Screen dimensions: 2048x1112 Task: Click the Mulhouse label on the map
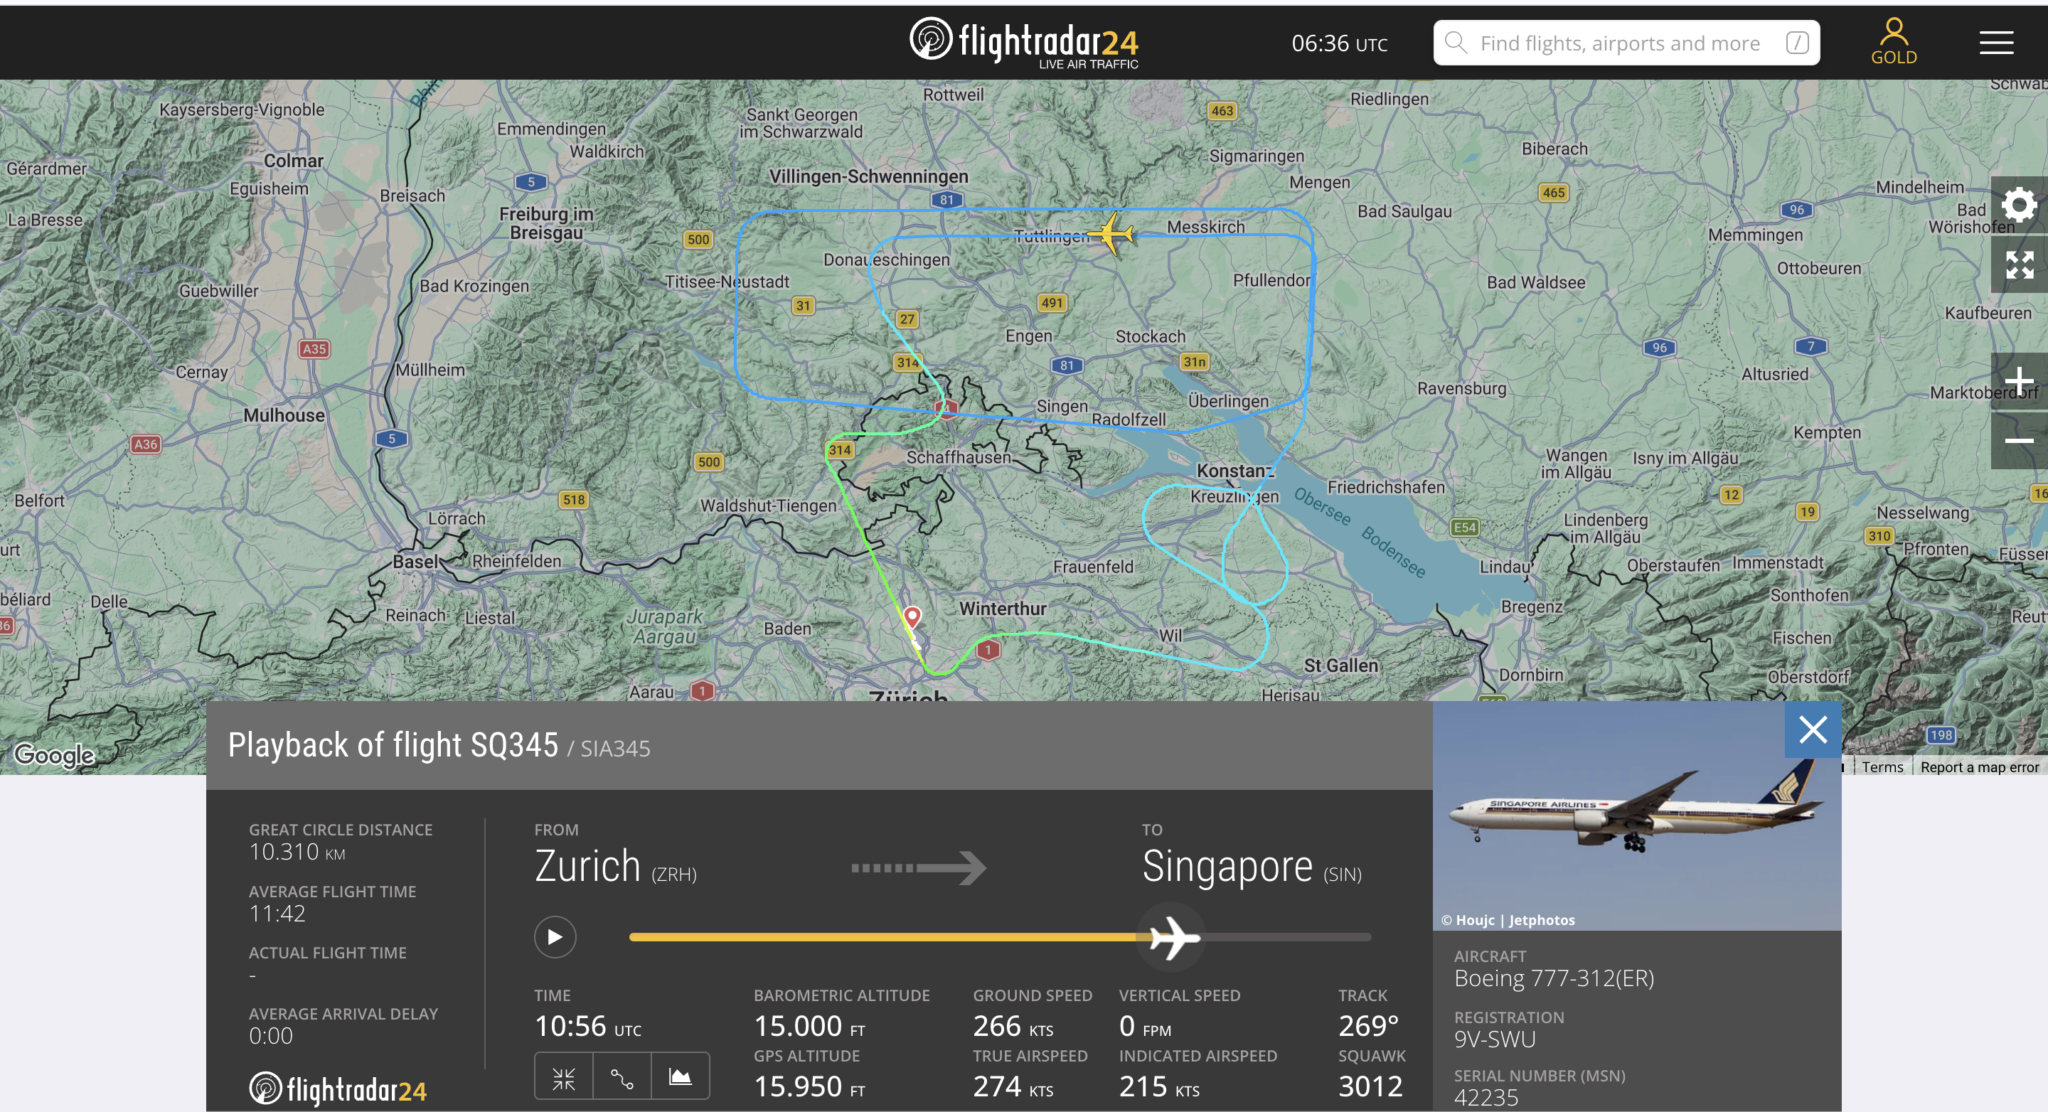284,415
